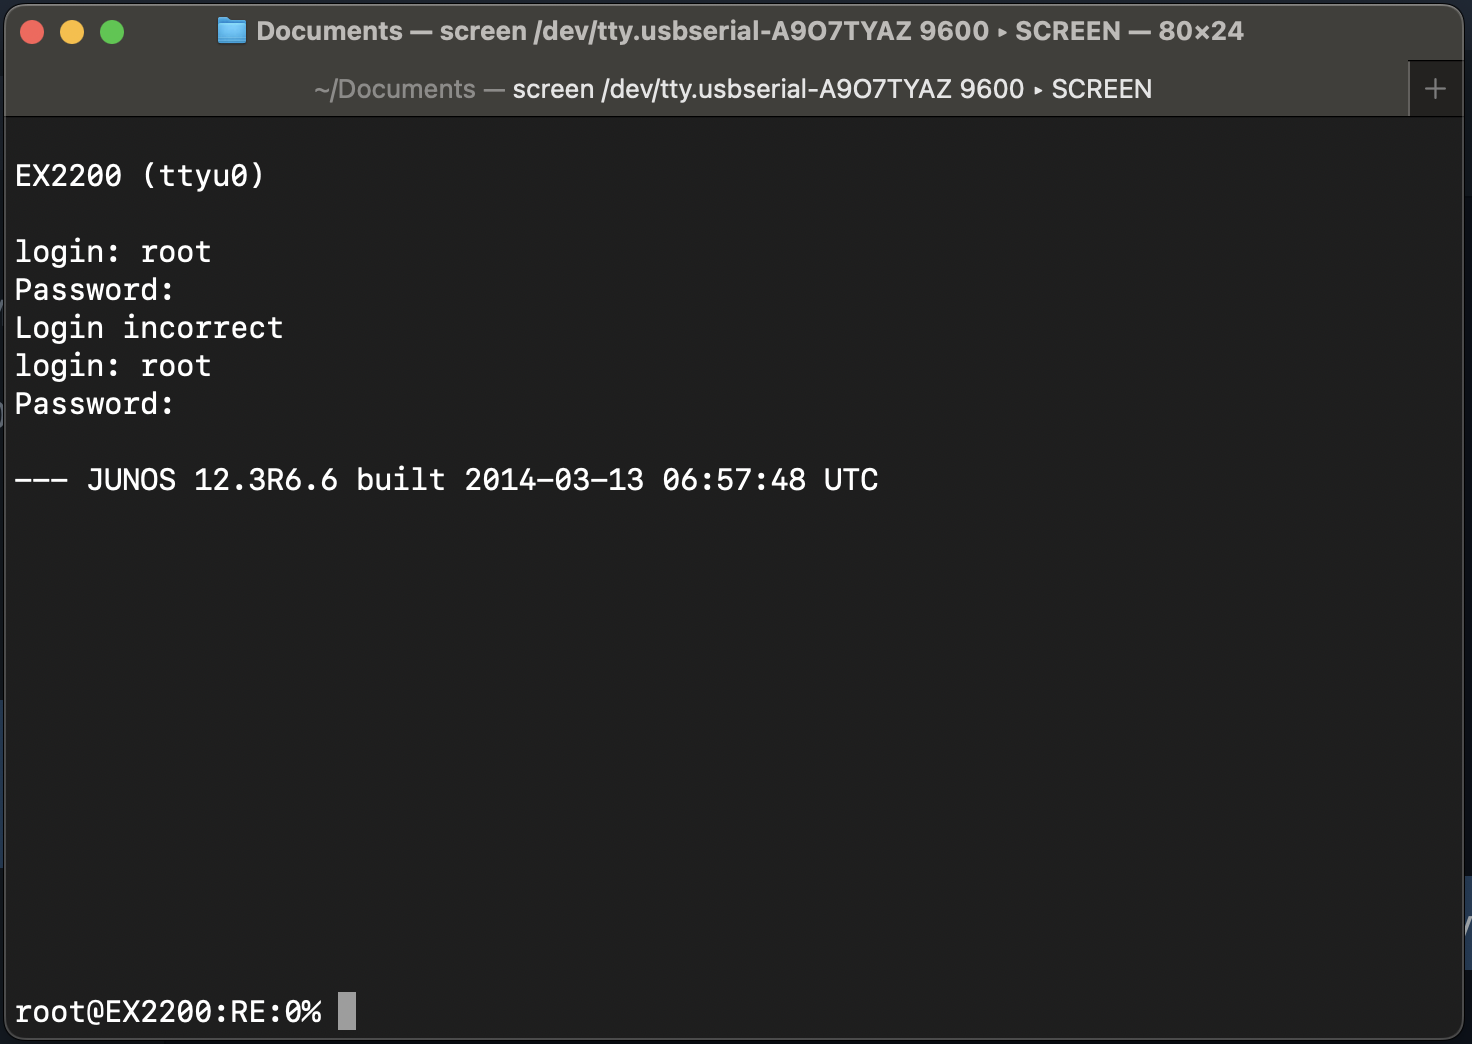Minimize the window using the yellow button
The width and height of the screenshot is (1472, 1044).
click(x=72, y=32)
